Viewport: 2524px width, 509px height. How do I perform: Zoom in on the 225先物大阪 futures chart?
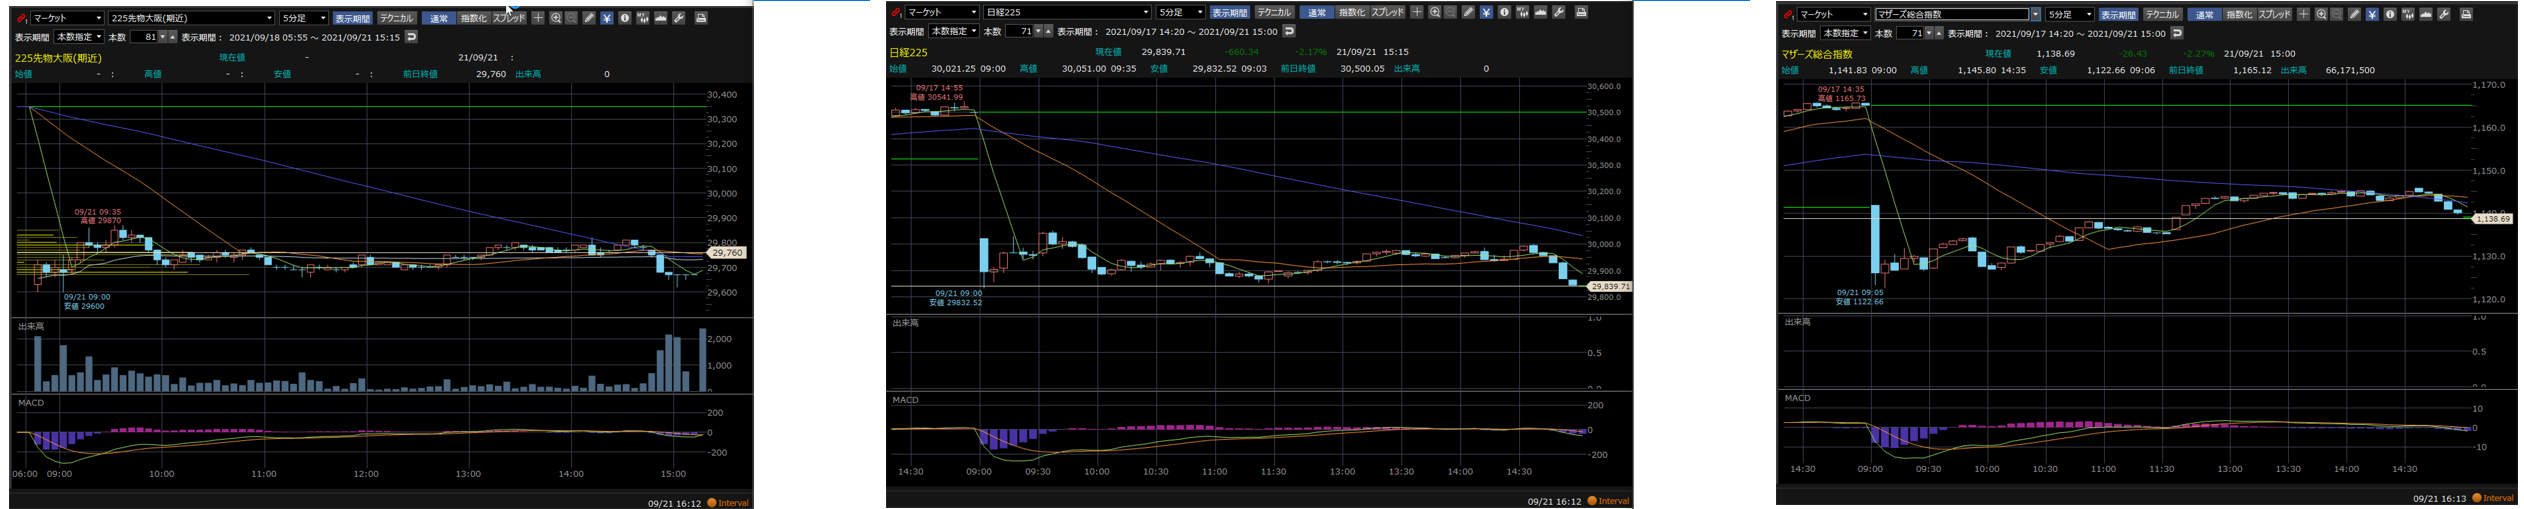pos(556,18)
